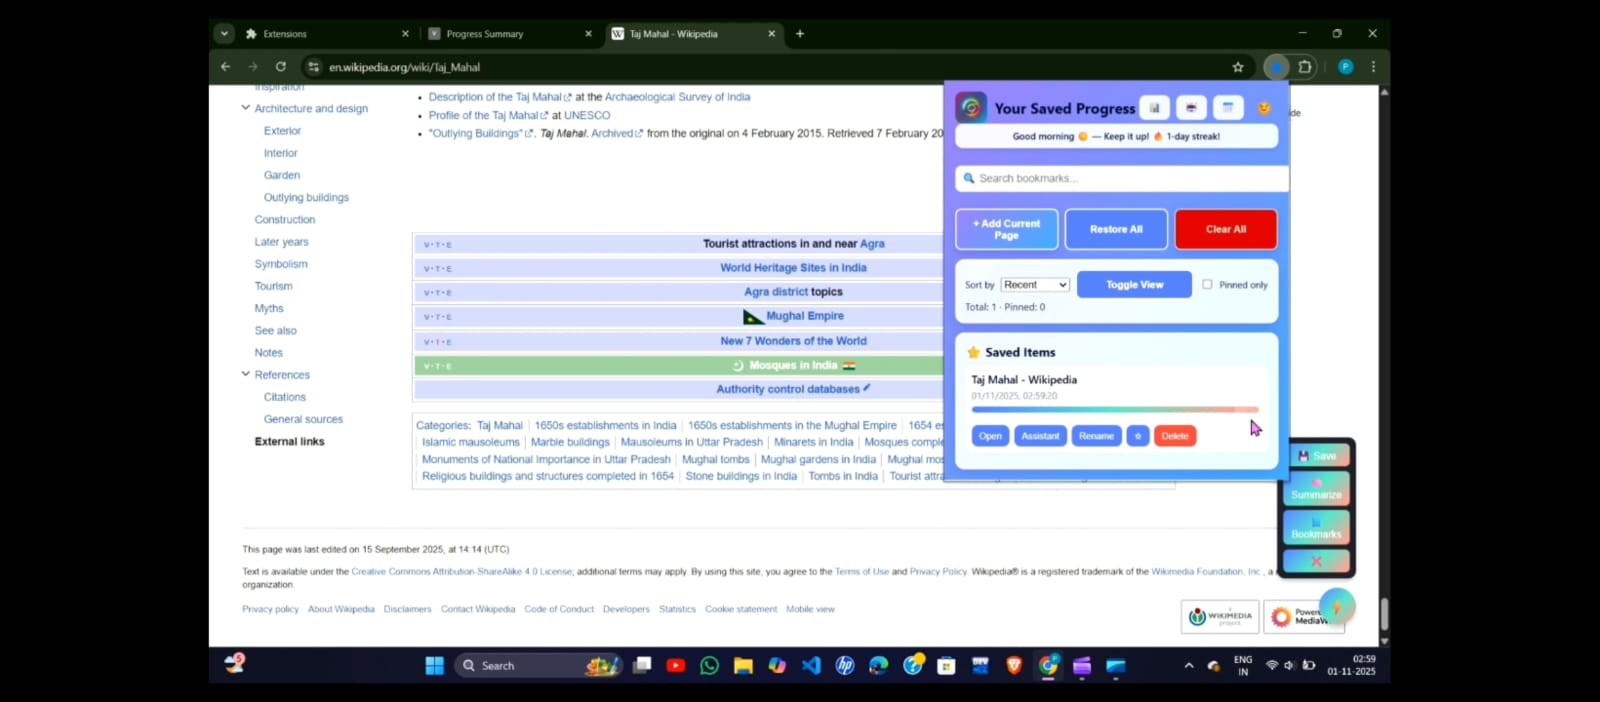The height and width of the screenshot is (702, 1600).
Task: Focus the Search bookmarks field
Action: pos(1122,178)
